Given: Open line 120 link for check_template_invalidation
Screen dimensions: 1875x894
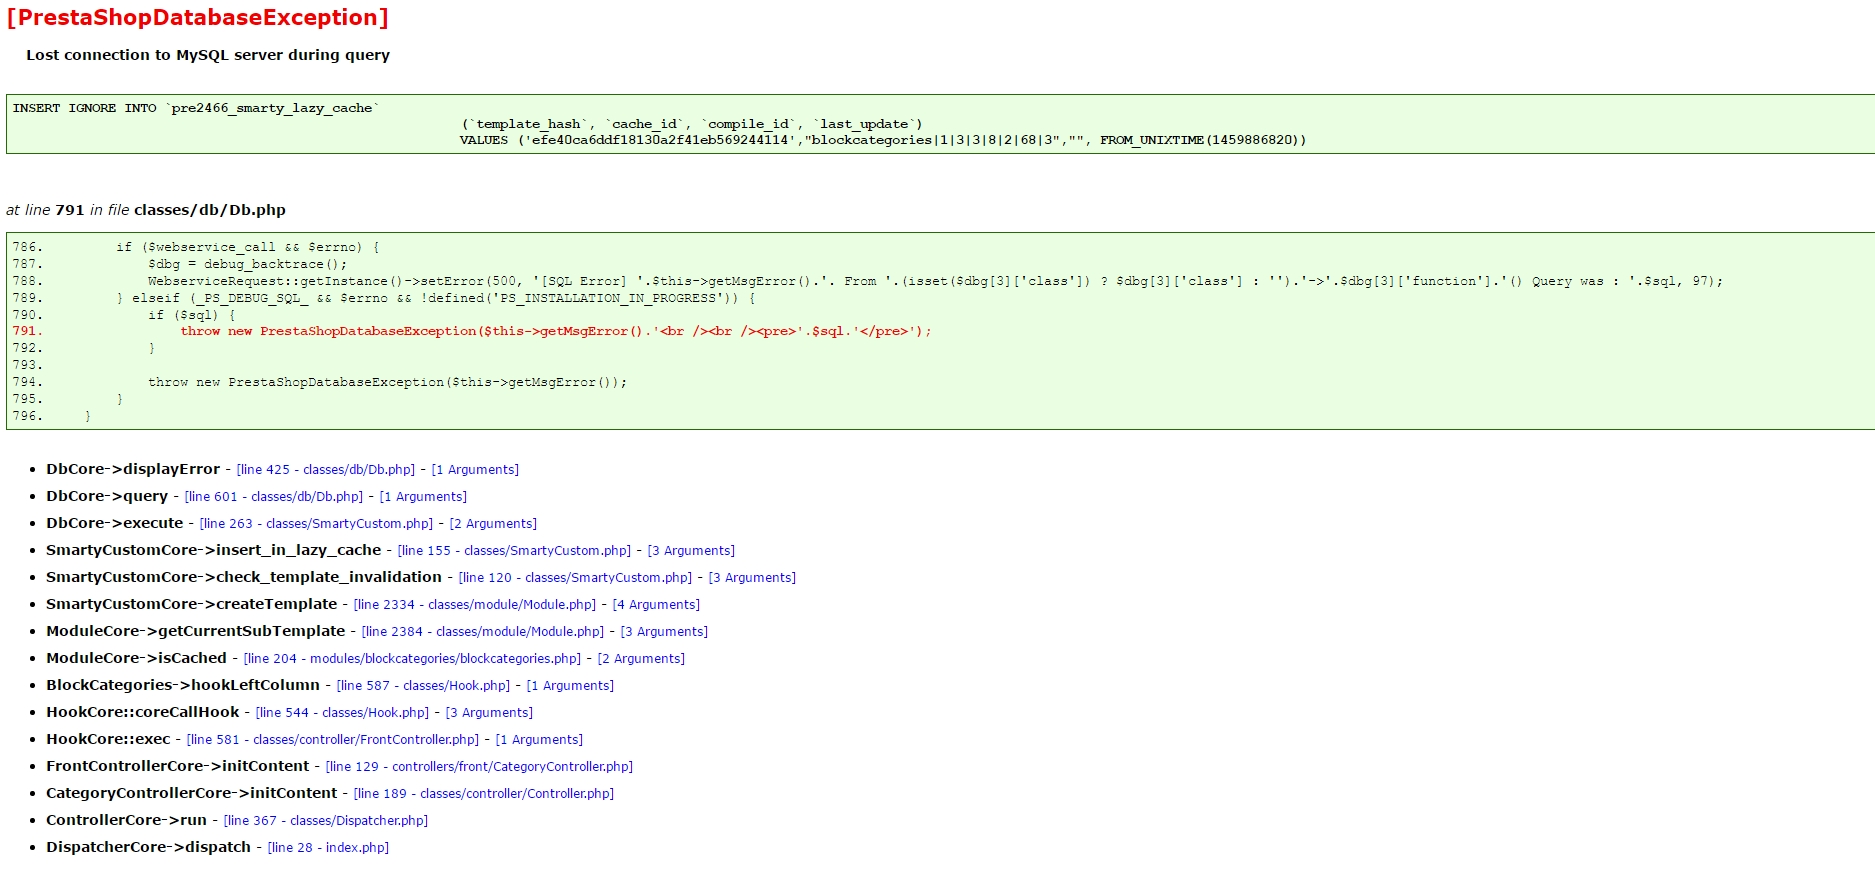Looking at the screenshot, I should [x=575, y=578].
